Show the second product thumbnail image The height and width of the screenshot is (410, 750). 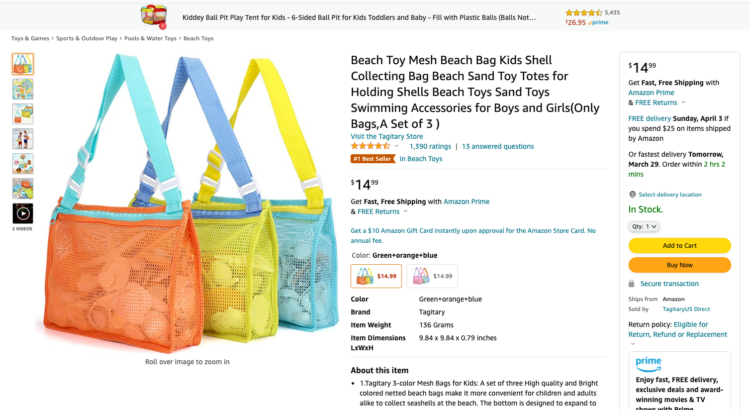[x=22, y=89]
